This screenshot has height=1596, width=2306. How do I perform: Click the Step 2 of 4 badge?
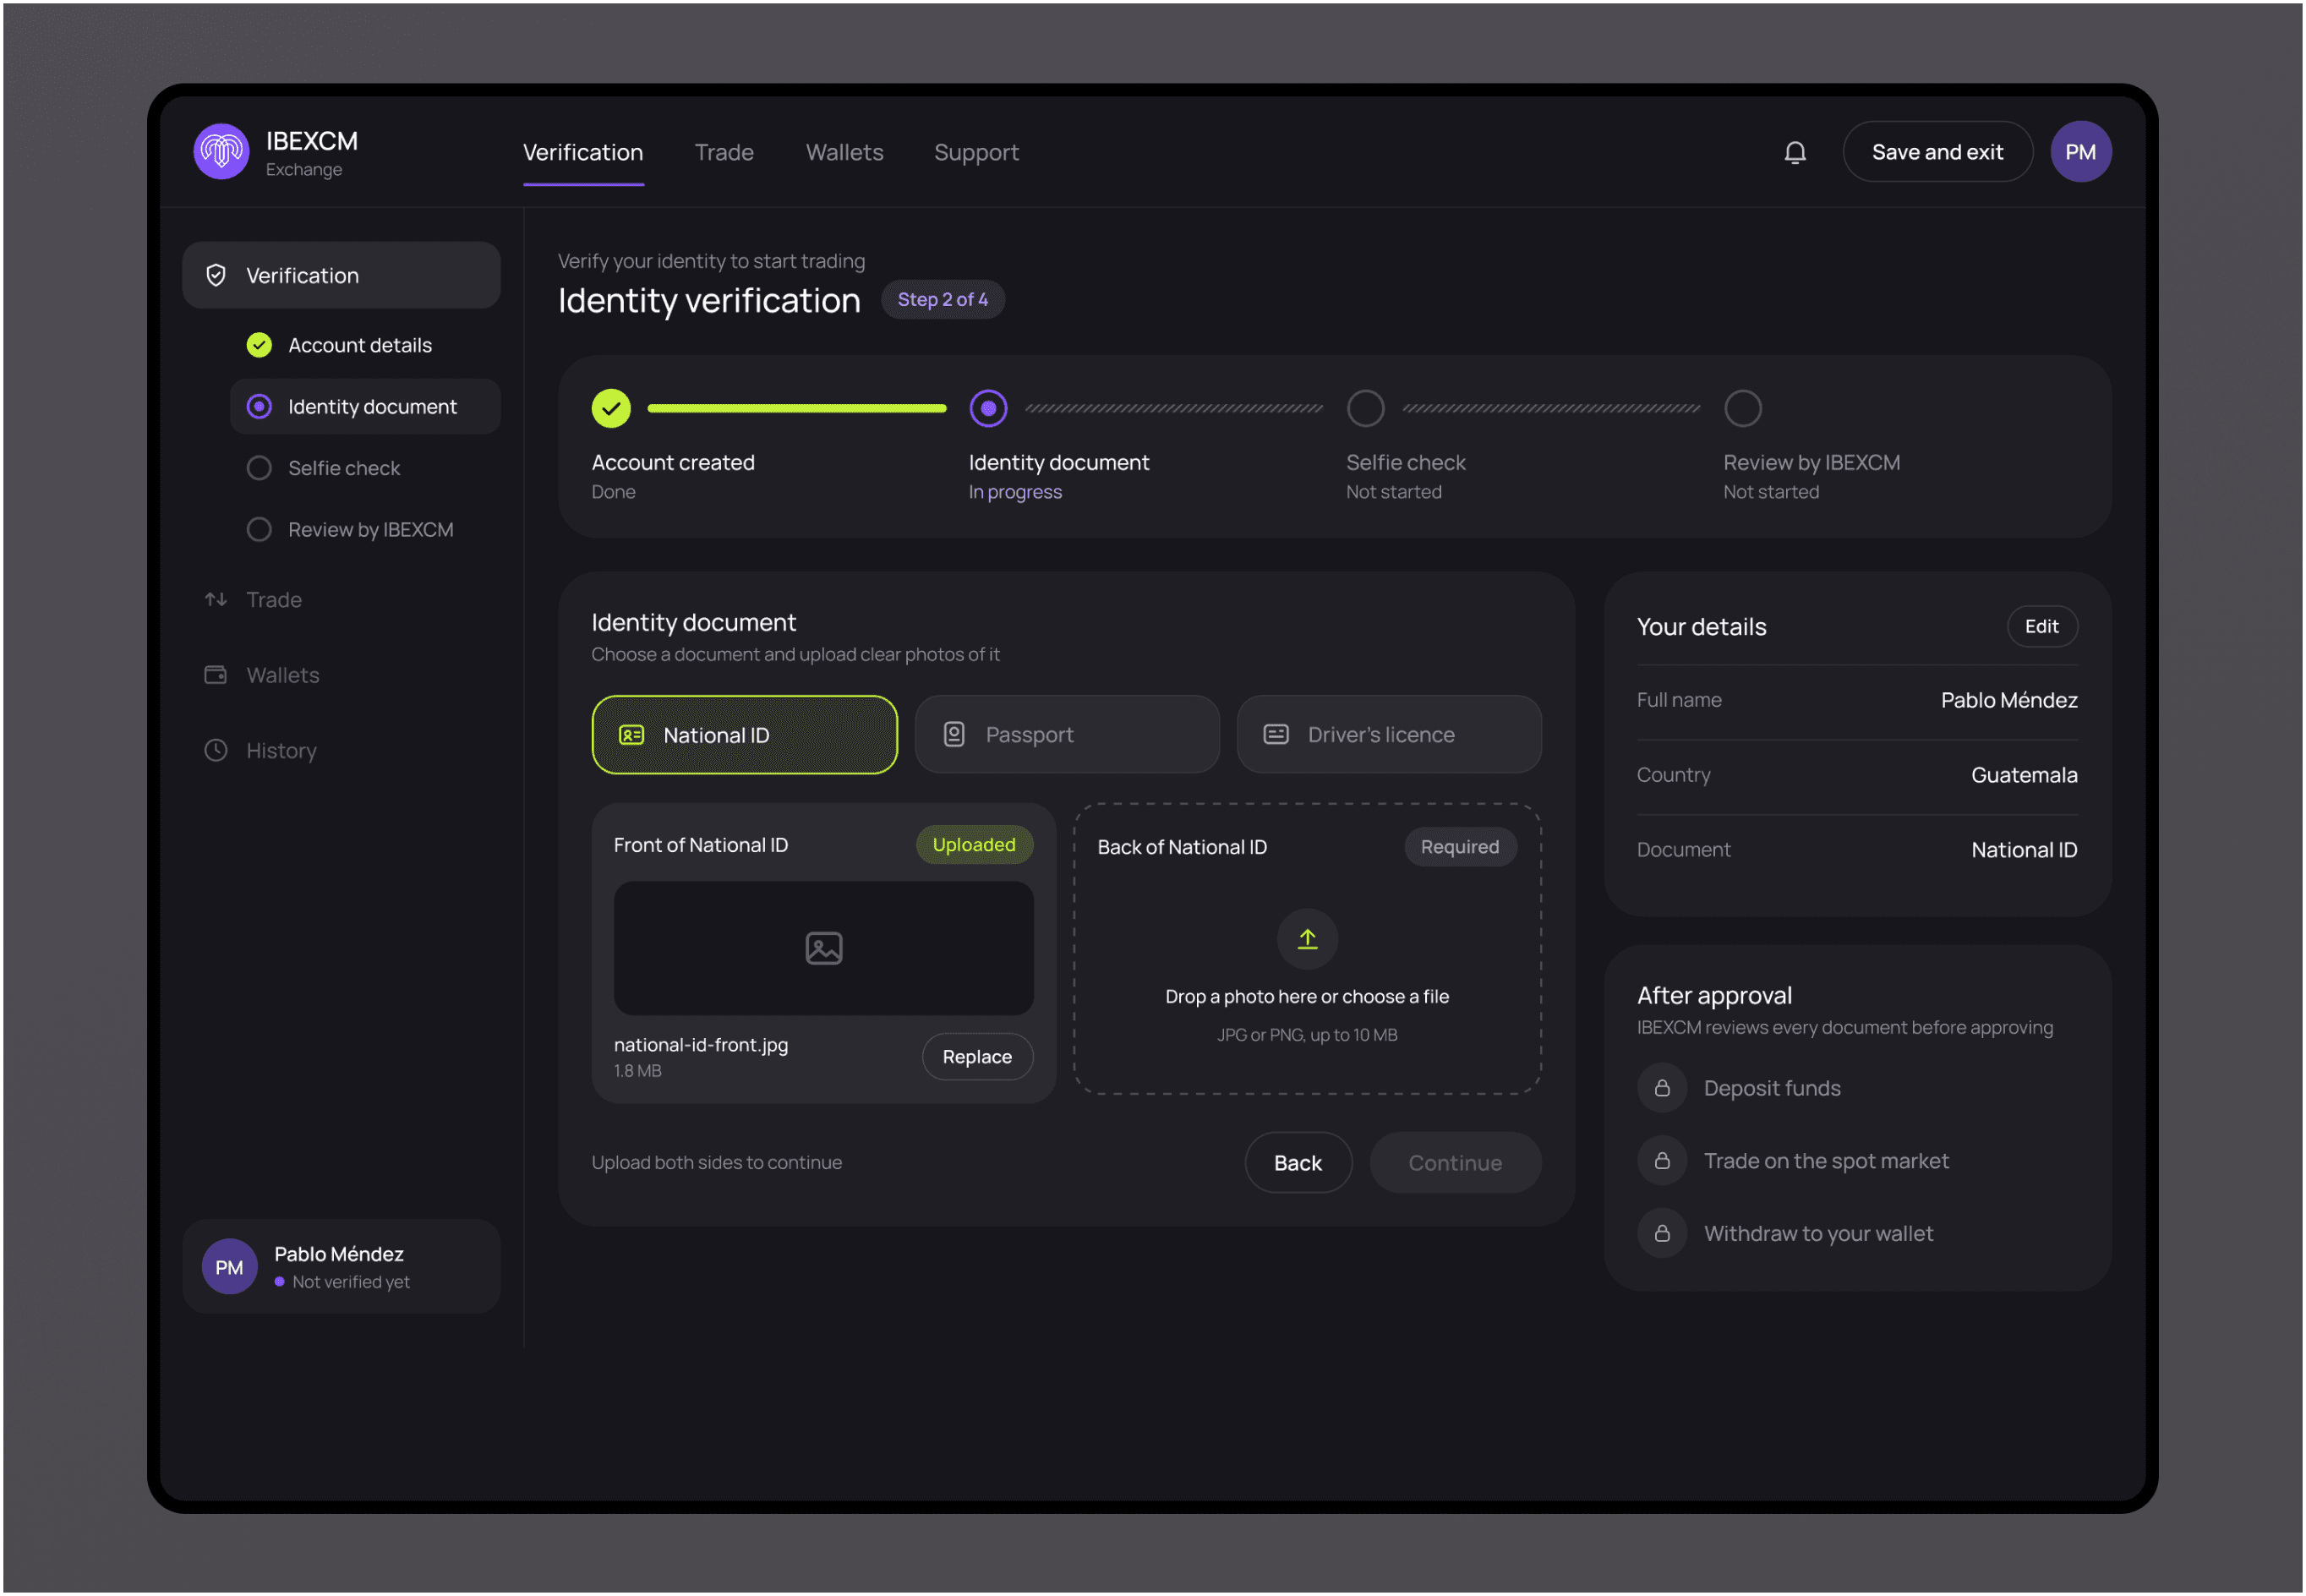[x=942, y=300]
